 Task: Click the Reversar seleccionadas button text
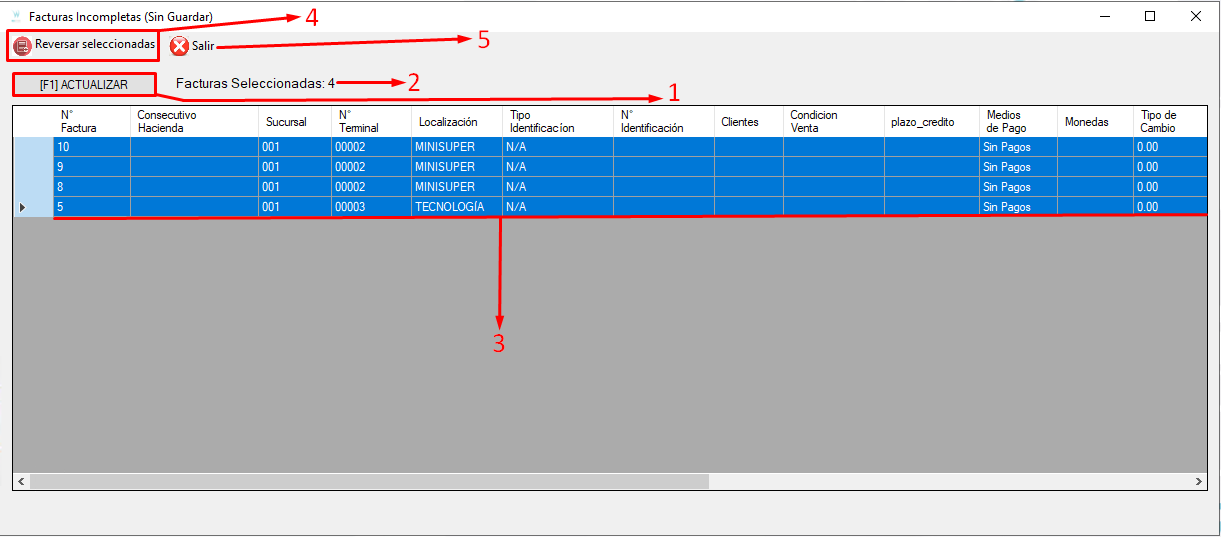(x=95, y=45)
